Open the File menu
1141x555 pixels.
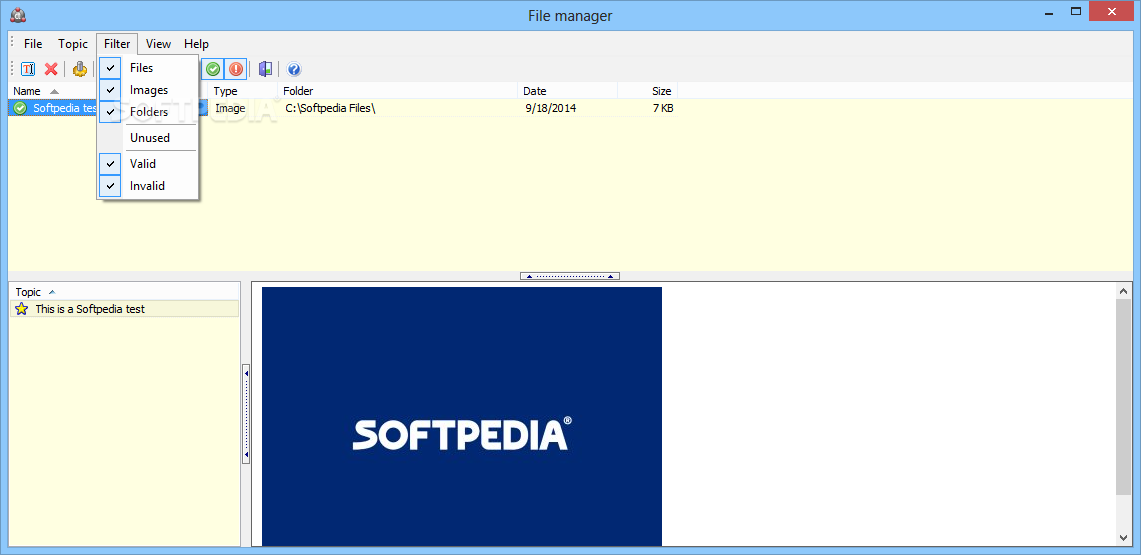(33, 44)
